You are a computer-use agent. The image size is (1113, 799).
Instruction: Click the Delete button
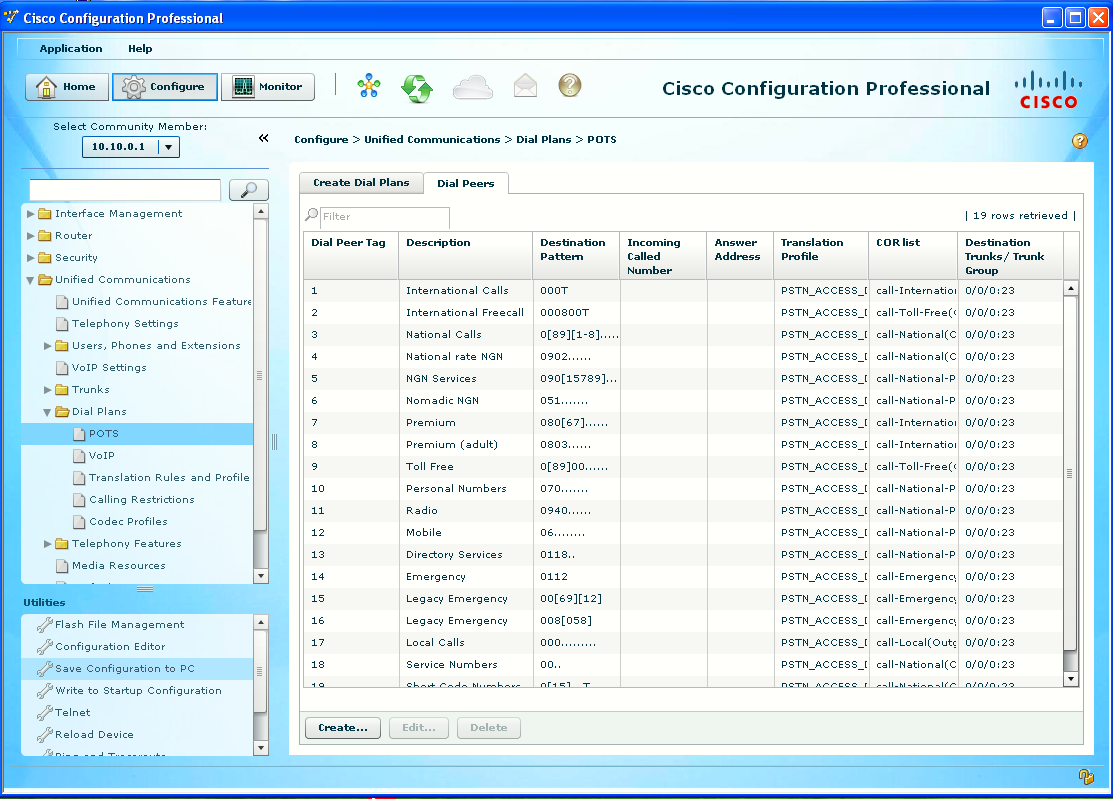point(488,727)
